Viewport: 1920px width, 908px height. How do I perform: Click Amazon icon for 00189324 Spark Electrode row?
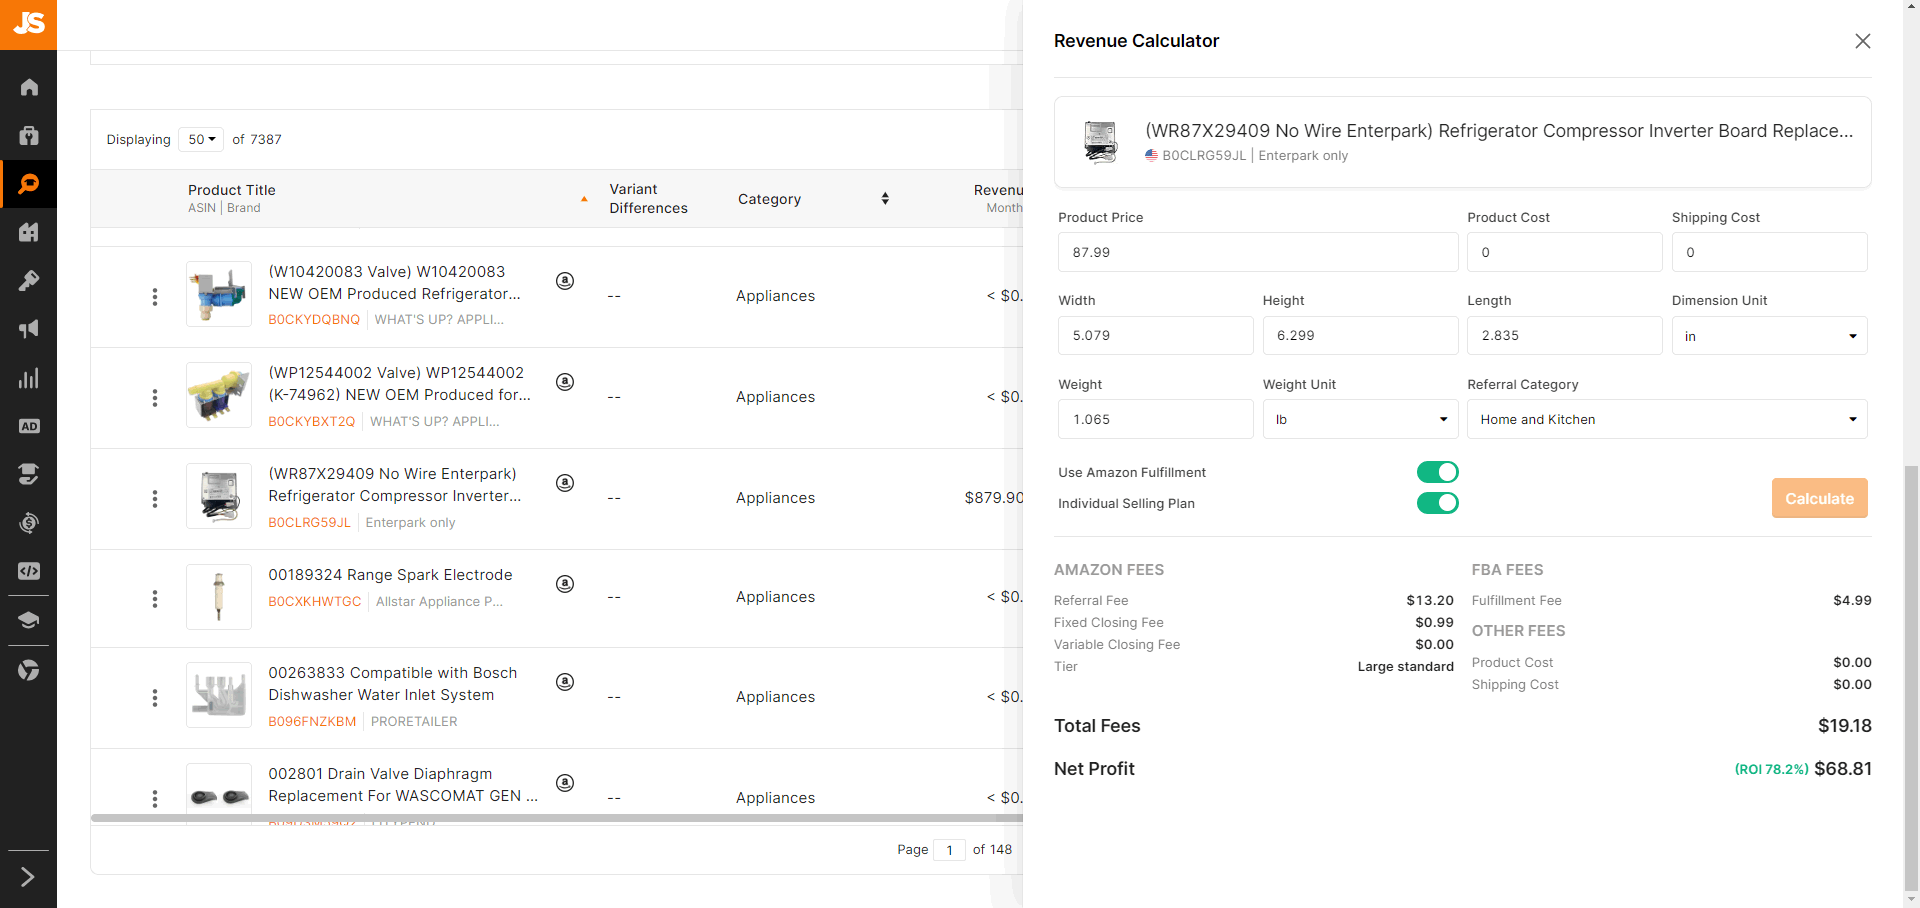[x=565, y=584]
